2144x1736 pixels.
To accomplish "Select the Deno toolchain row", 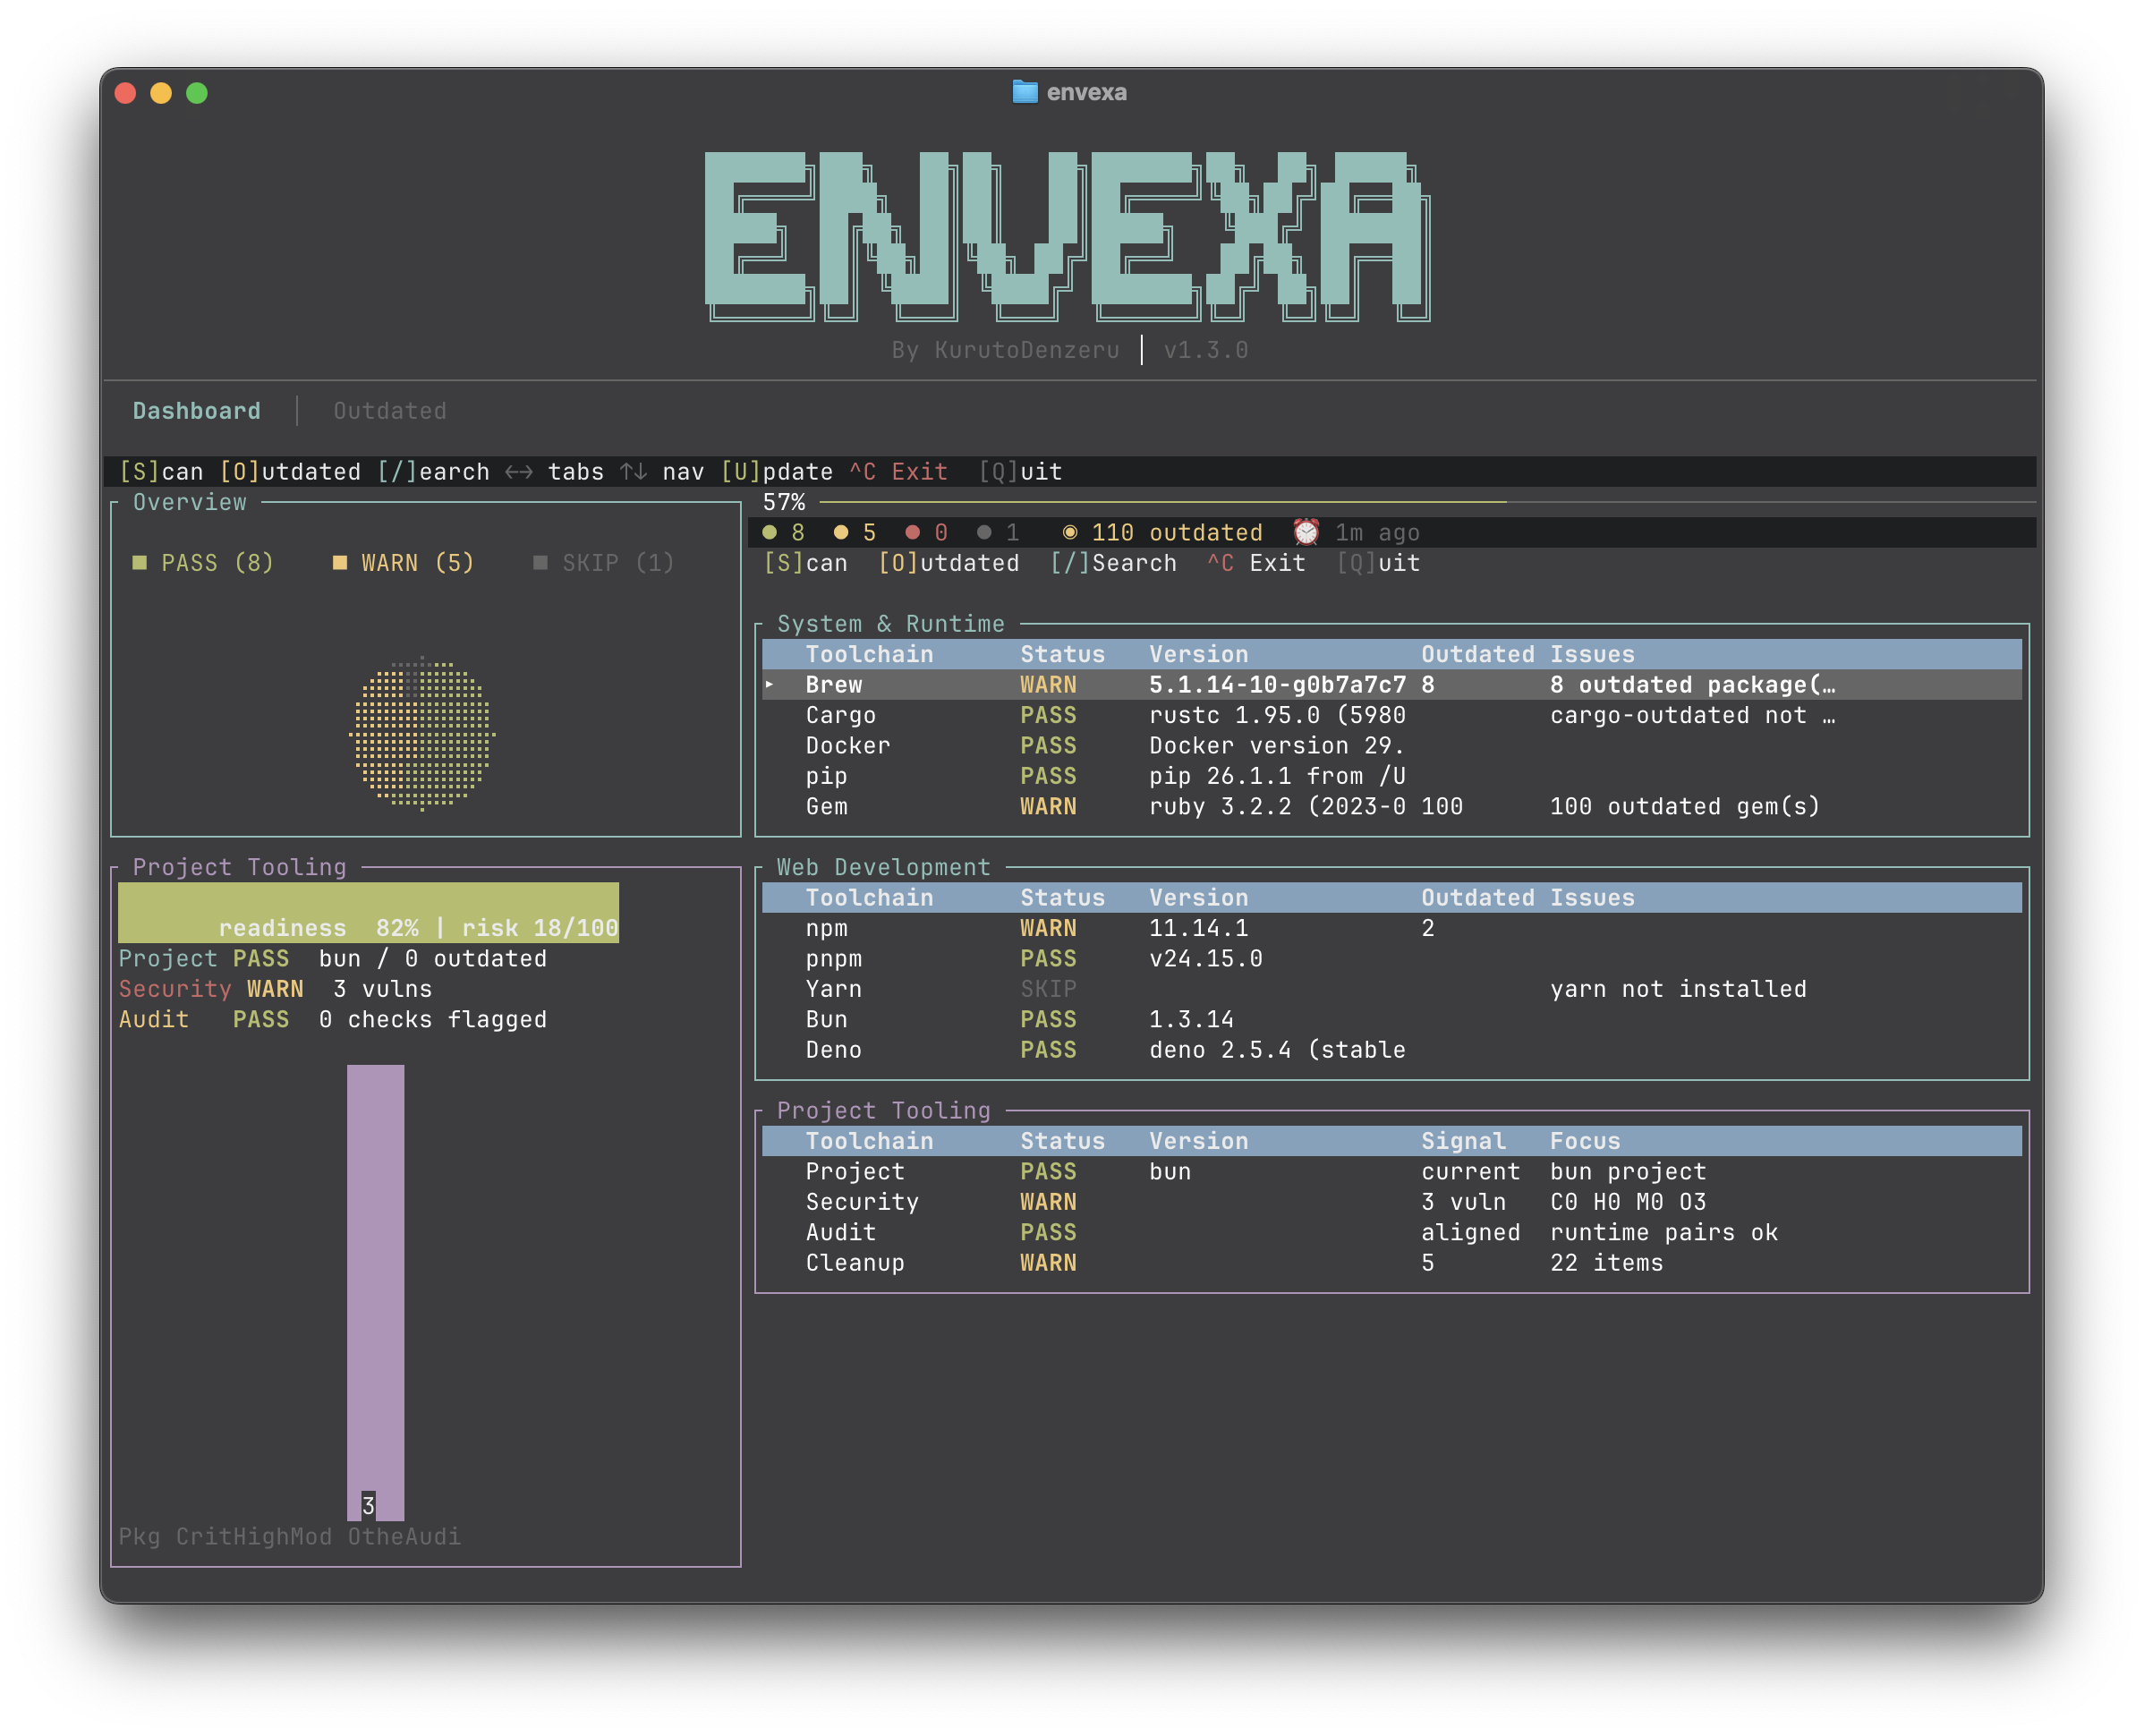I will (1392, 1050).
